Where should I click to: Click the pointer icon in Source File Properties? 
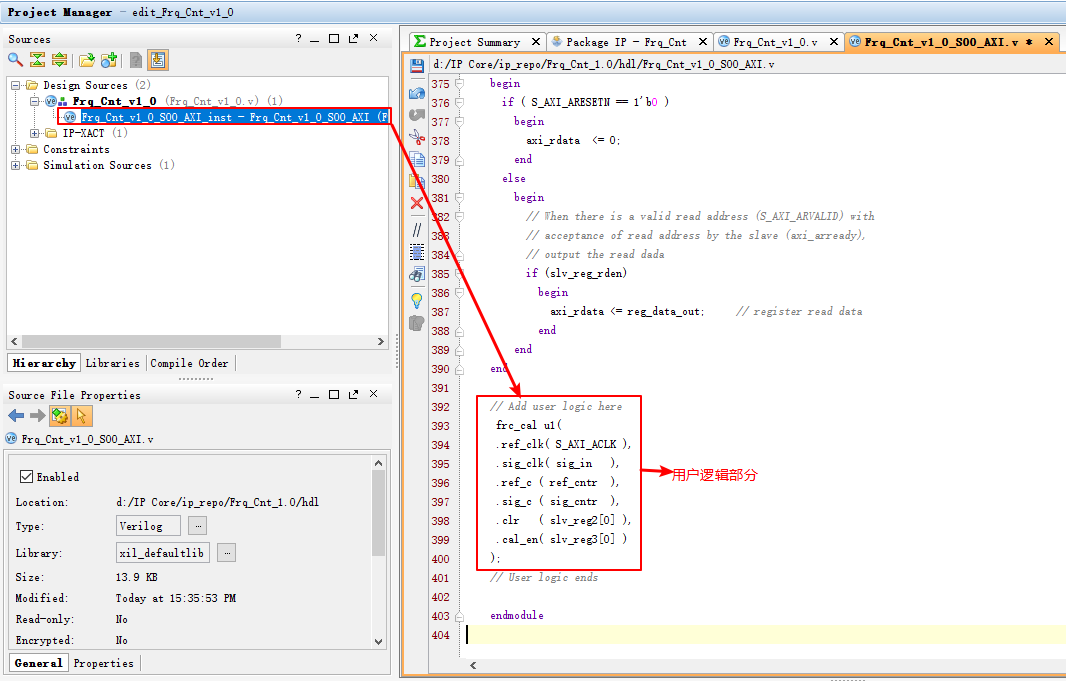[82, 415]
